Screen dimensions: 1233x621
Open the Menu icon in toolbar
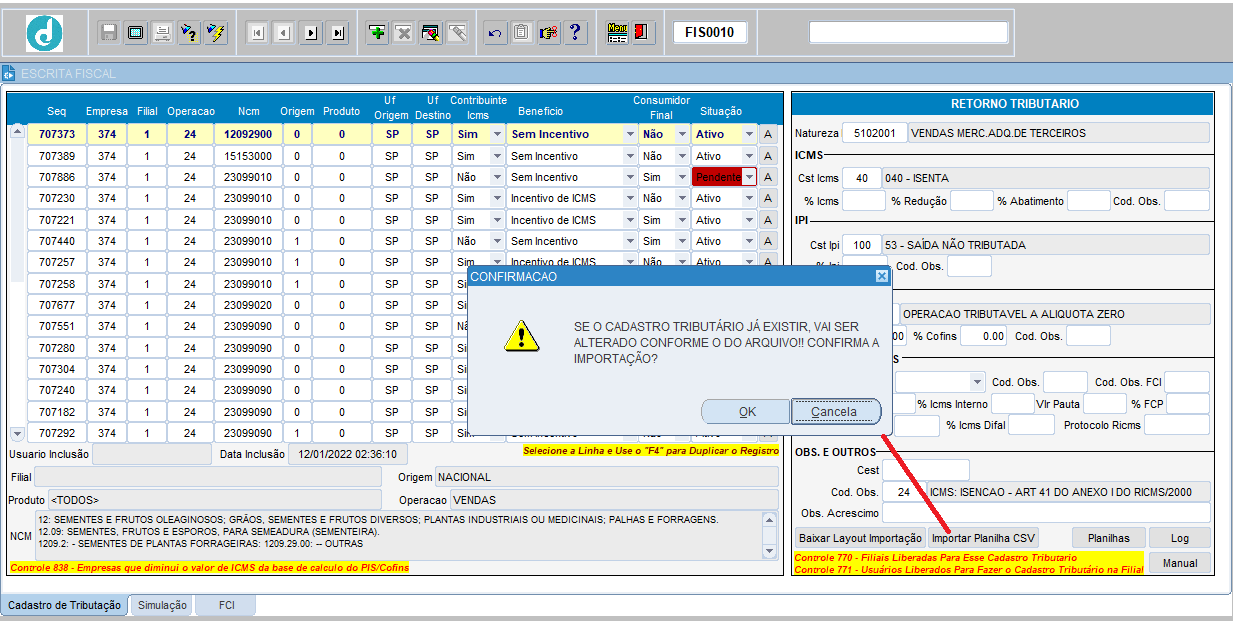pos(617,33)
